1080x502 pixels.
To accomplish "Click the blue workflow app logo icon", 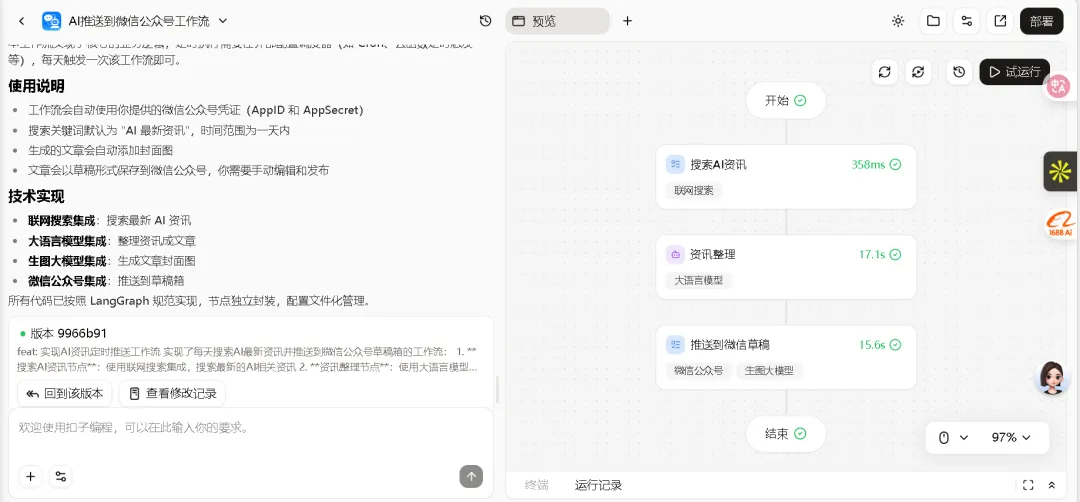I will 52,21.
